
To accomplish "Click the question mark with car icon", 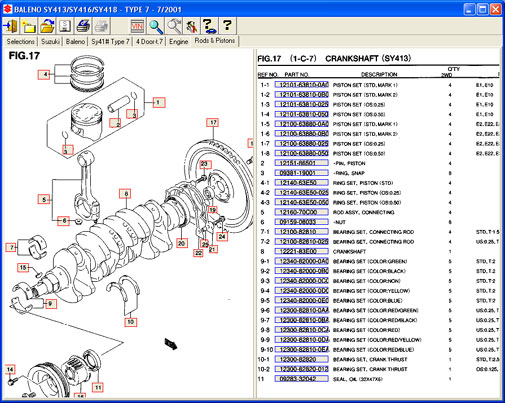I will point(210,26).
